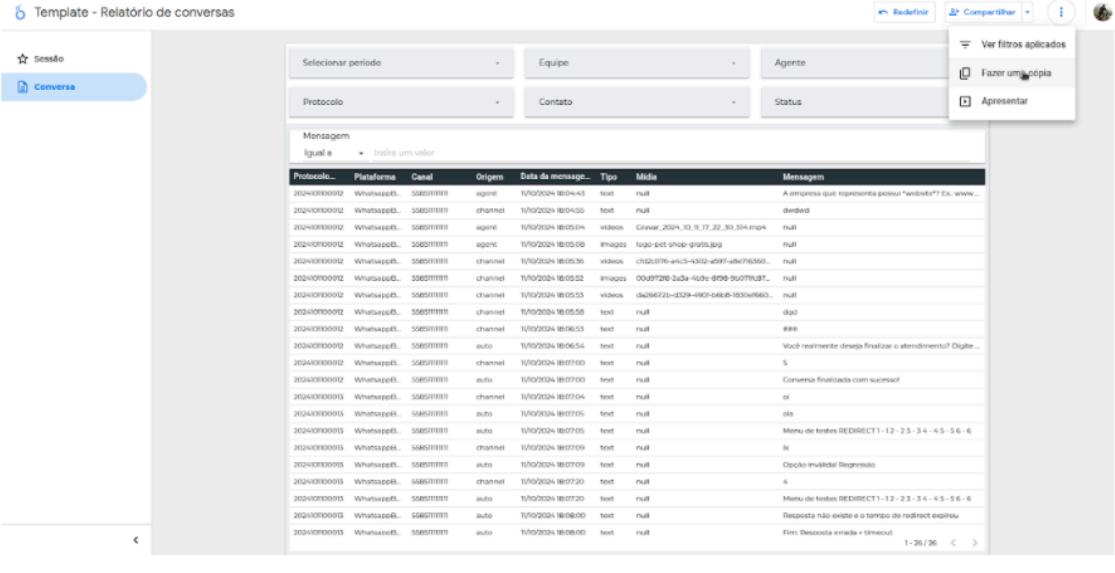Click the message cell 'oi'
This screenshot has width=1115, height=573.
coord(786,397)
